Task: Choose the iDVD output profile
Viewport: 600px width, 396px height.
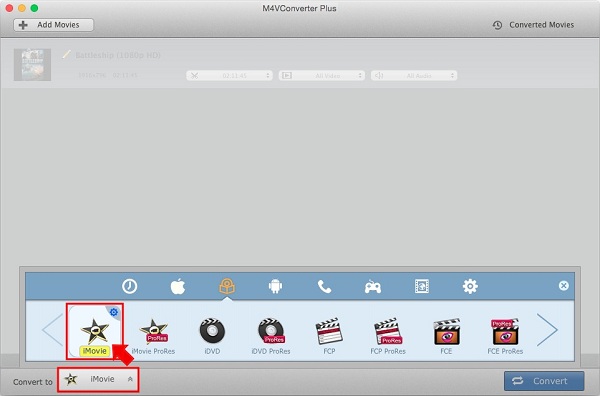Action: 212,337
